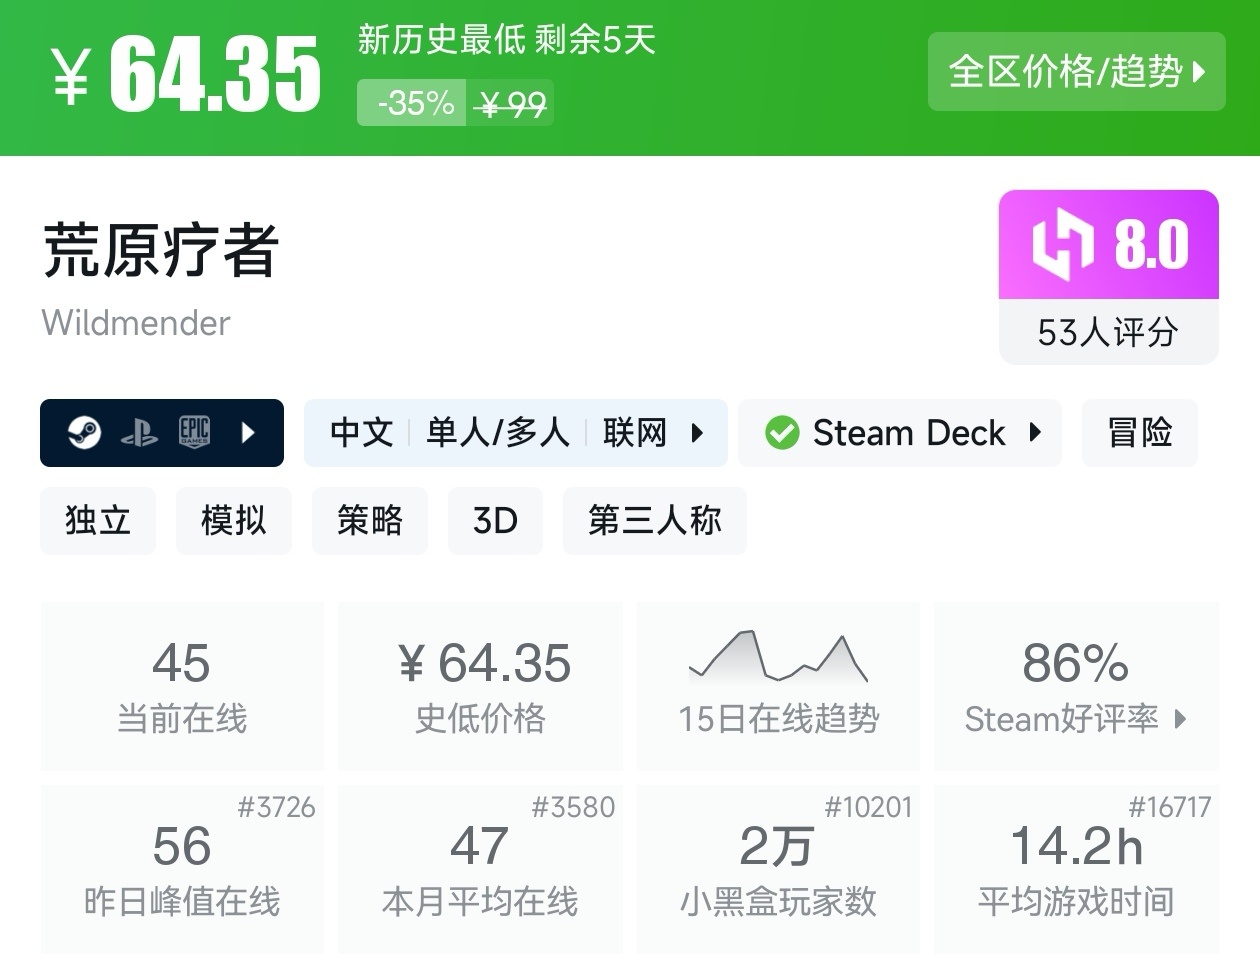Expand Steam Deck compatibility details arrow
The width and height of the screenshot is (1260, 960).
point(1035,433)
